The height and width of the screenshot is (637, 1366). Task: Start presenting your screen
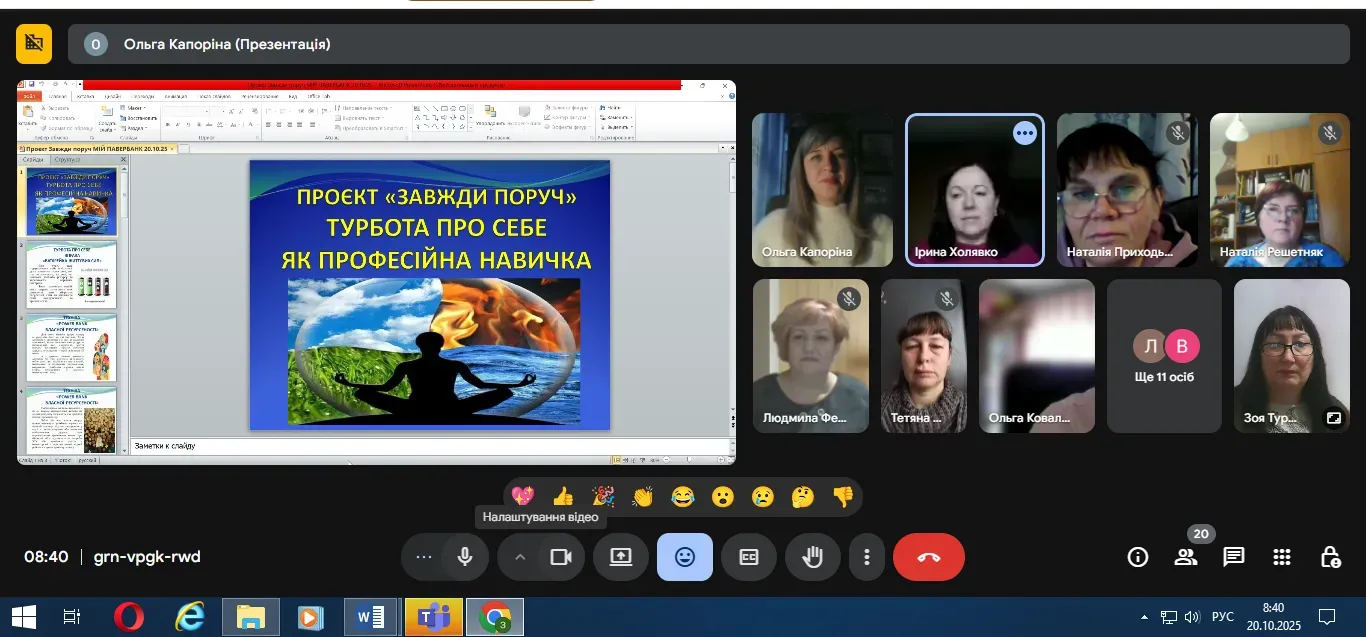tap(621, 557)
